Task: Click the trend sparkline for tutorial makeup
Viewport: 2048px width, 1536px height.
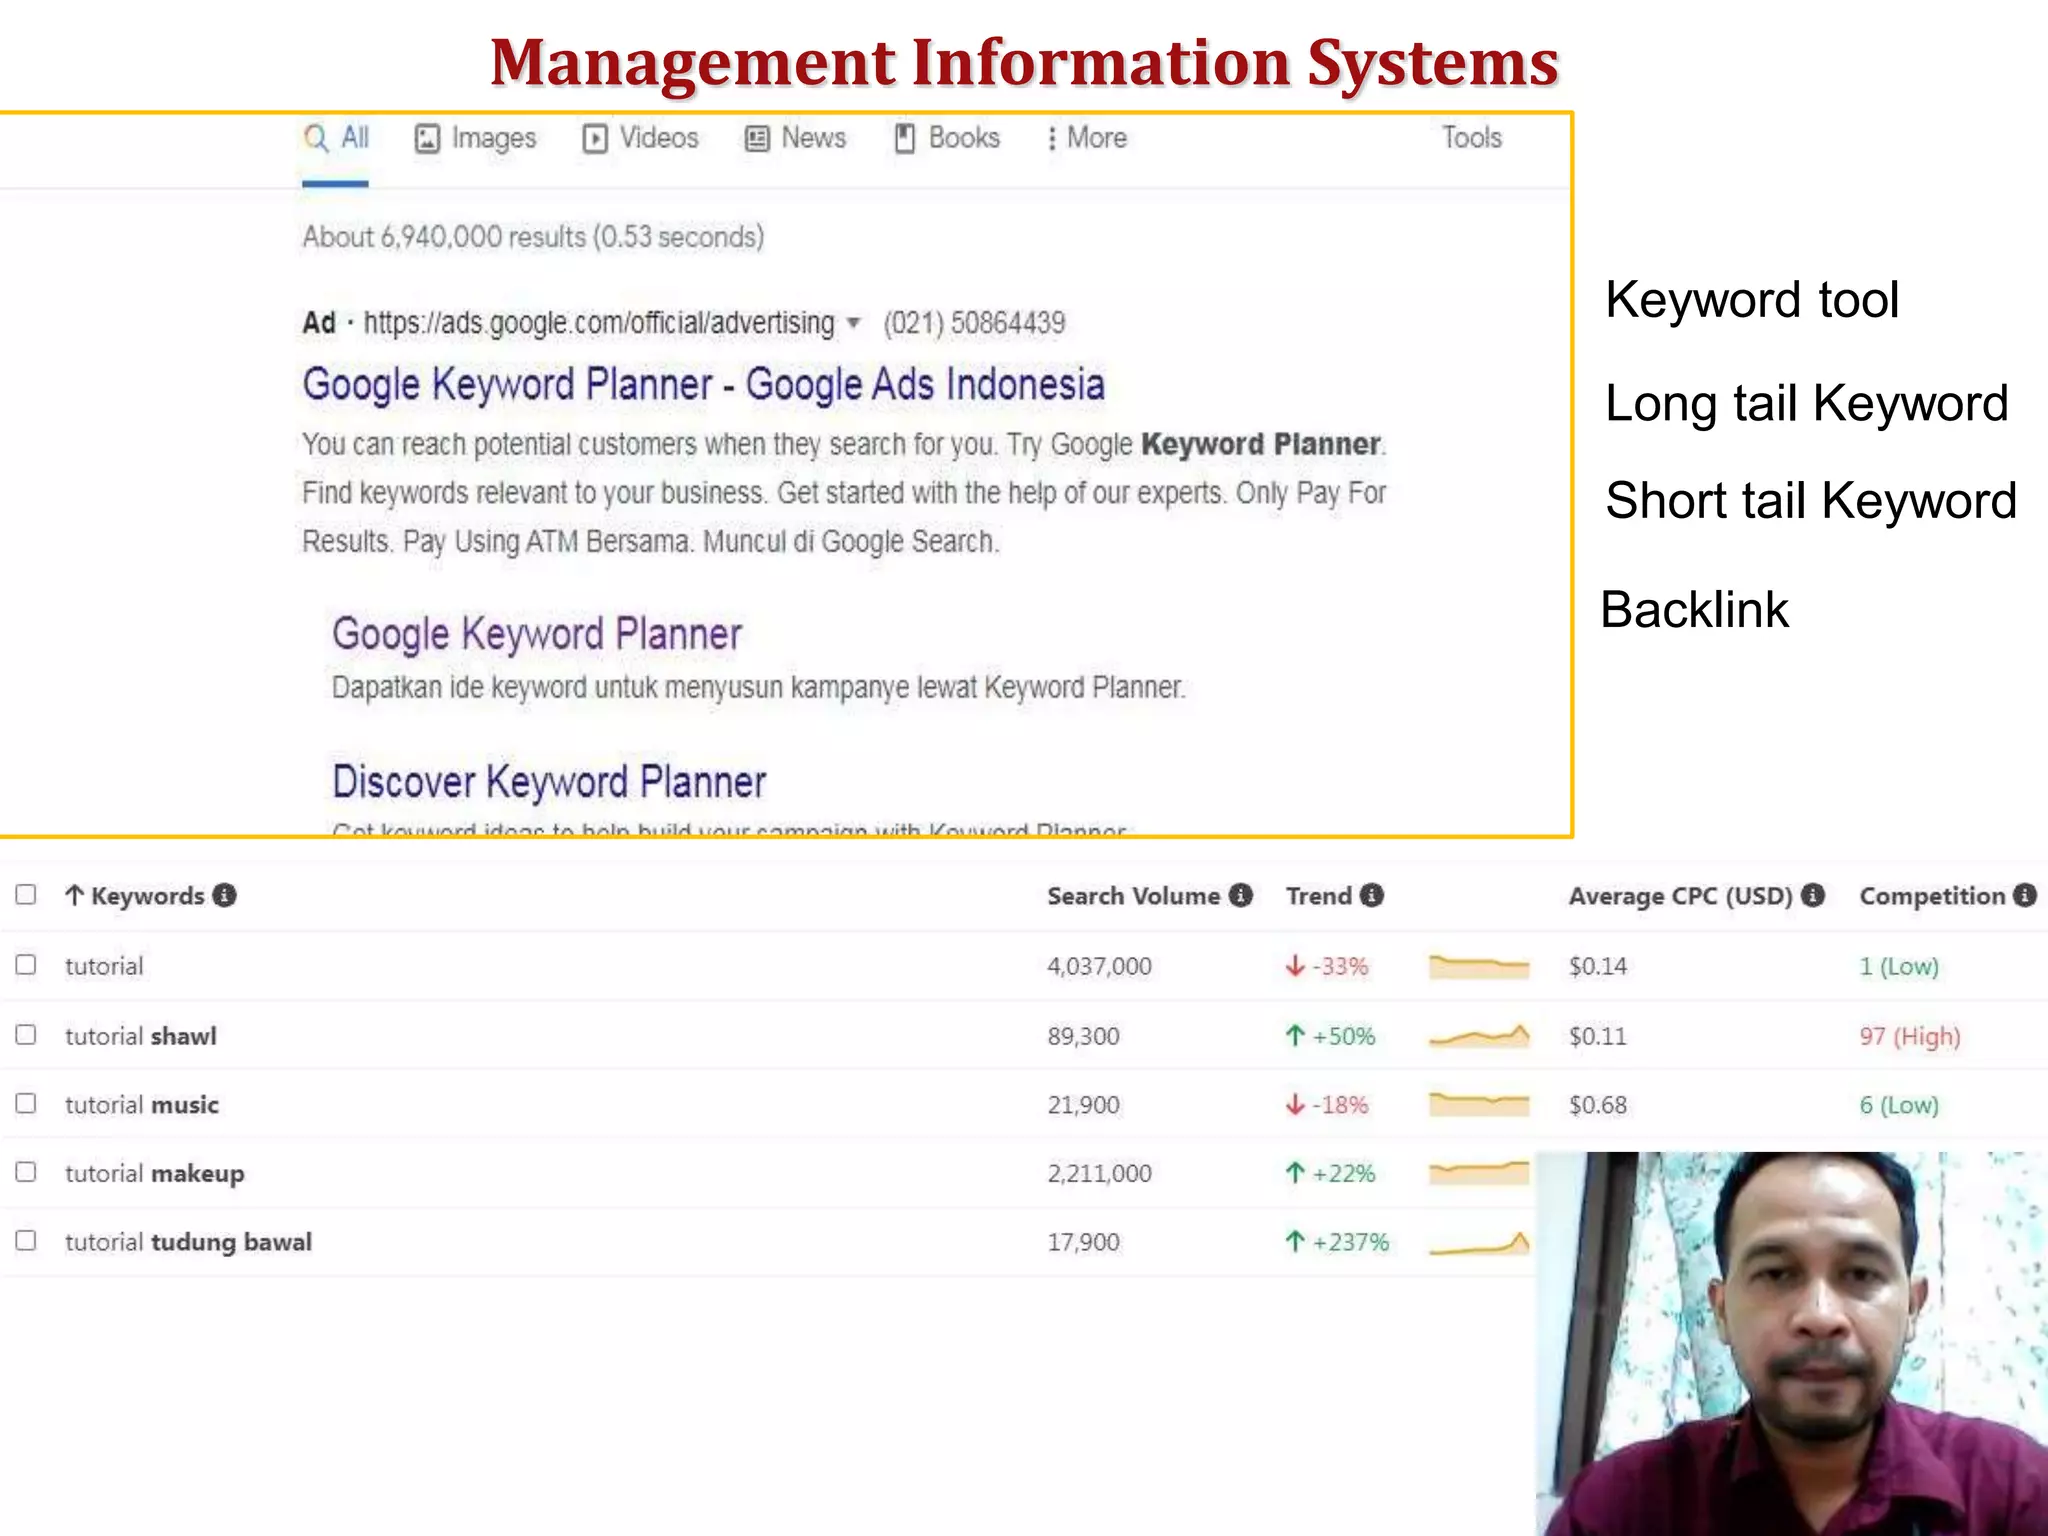Action: pos(1479,1172)
